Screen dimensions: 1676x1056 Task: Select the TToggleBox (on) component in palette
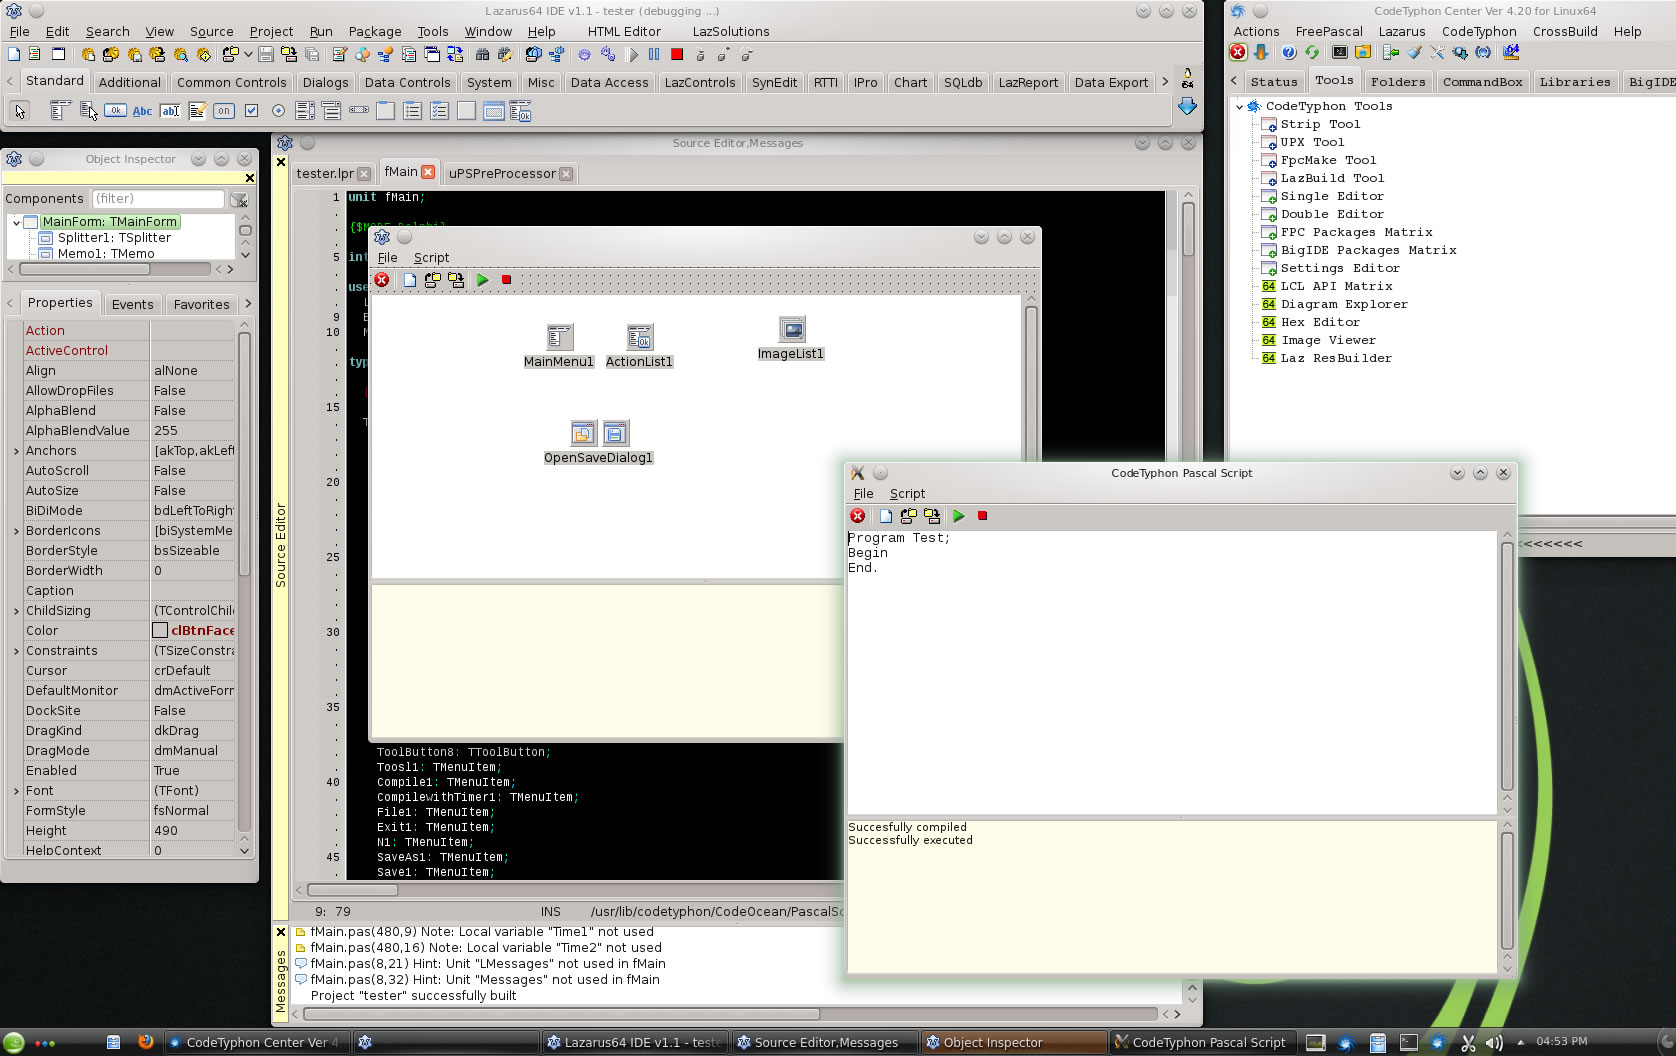tap(224, 111)
